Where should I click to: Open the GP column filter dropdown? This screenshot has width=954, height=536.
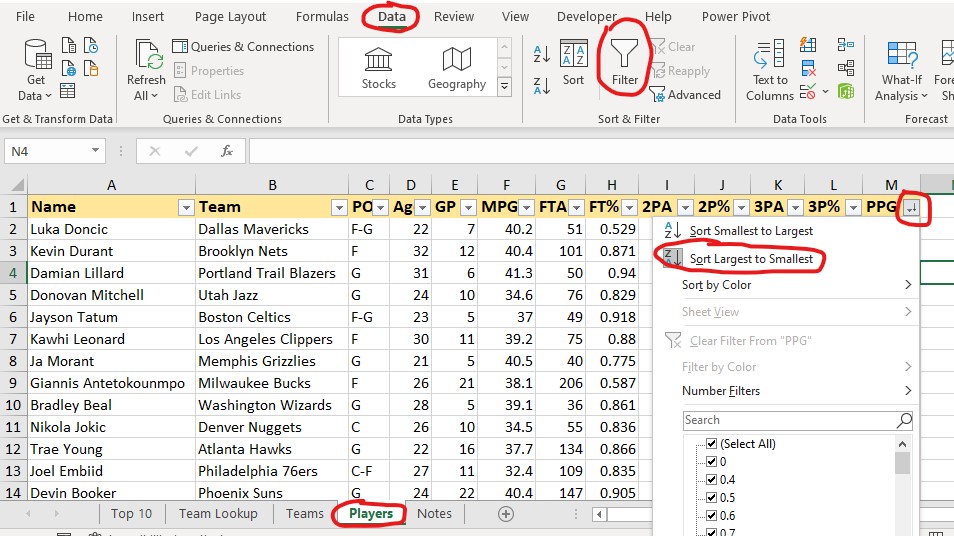click(x=468, y=207)
